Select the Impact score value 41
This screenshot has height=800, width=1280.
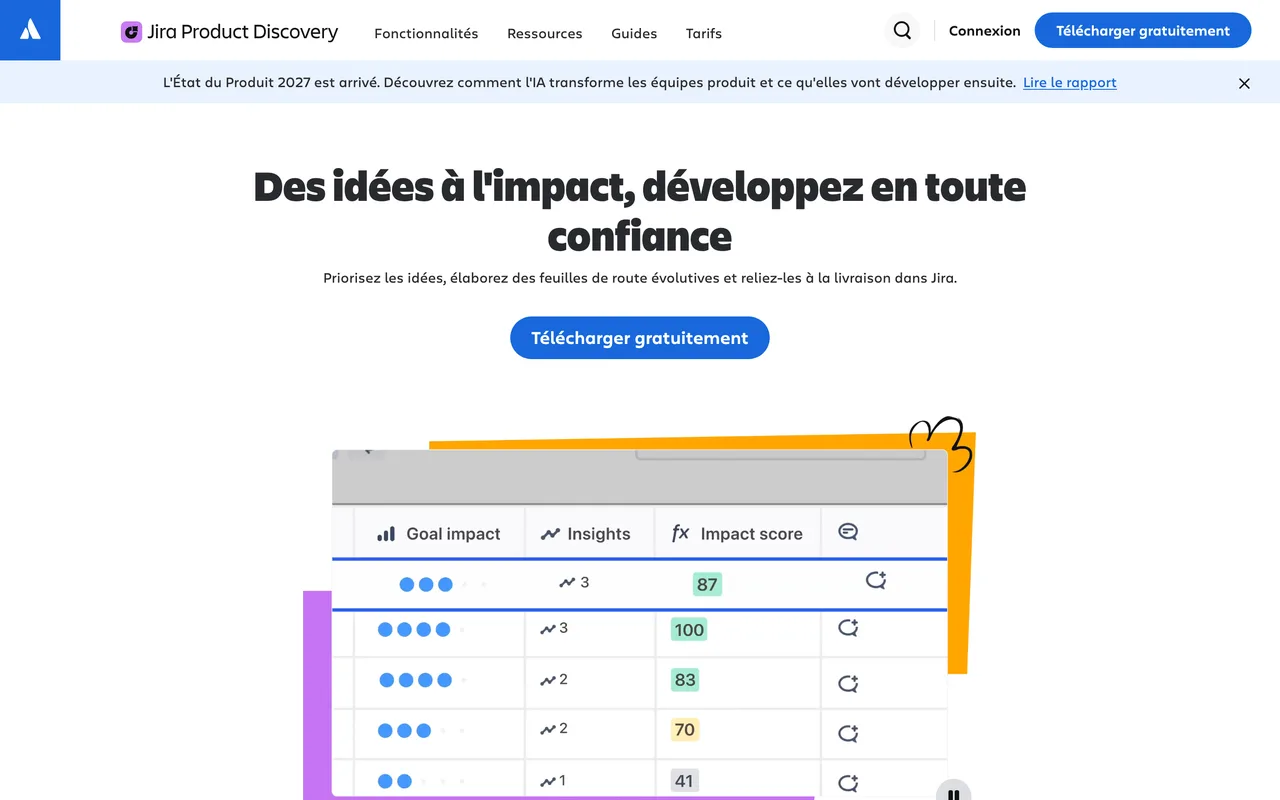(684, 781)
